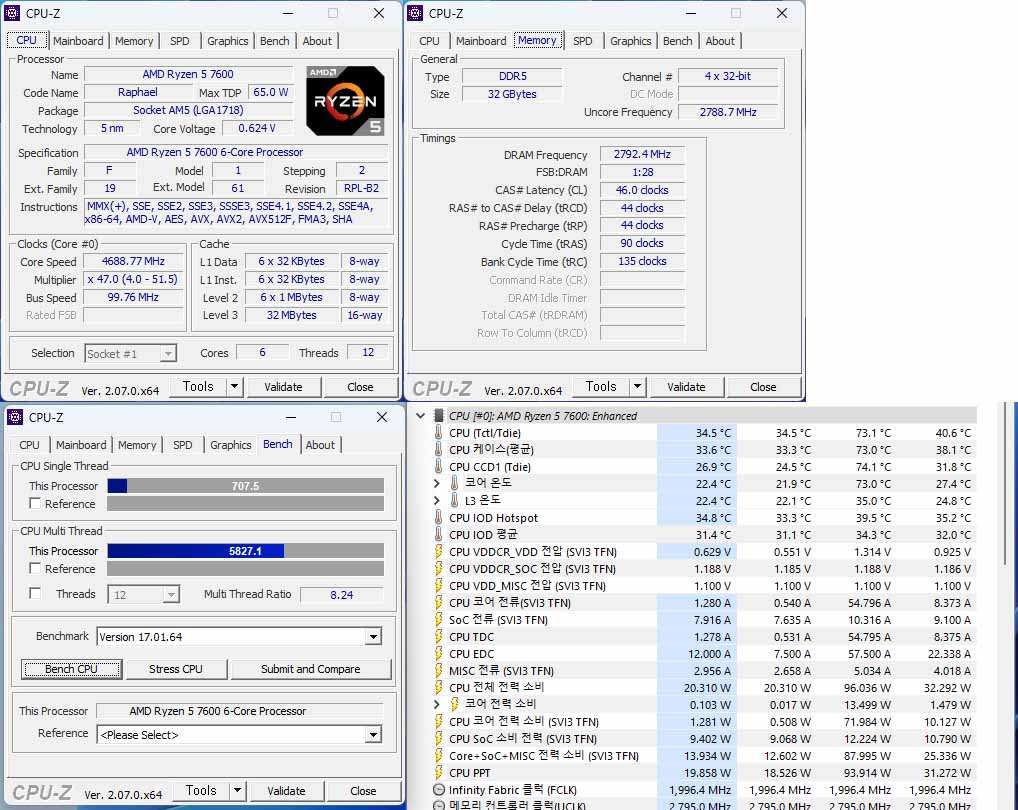Open Tools dropdown arrow in Memory window
Screen dimensions: 1018x810
(x=638, y=387)
